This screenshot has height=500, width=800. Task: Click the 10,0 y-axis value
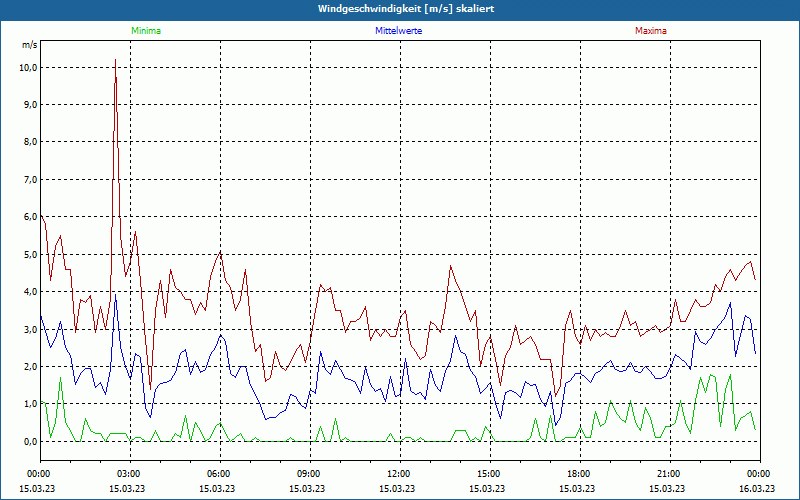(28, 67)
